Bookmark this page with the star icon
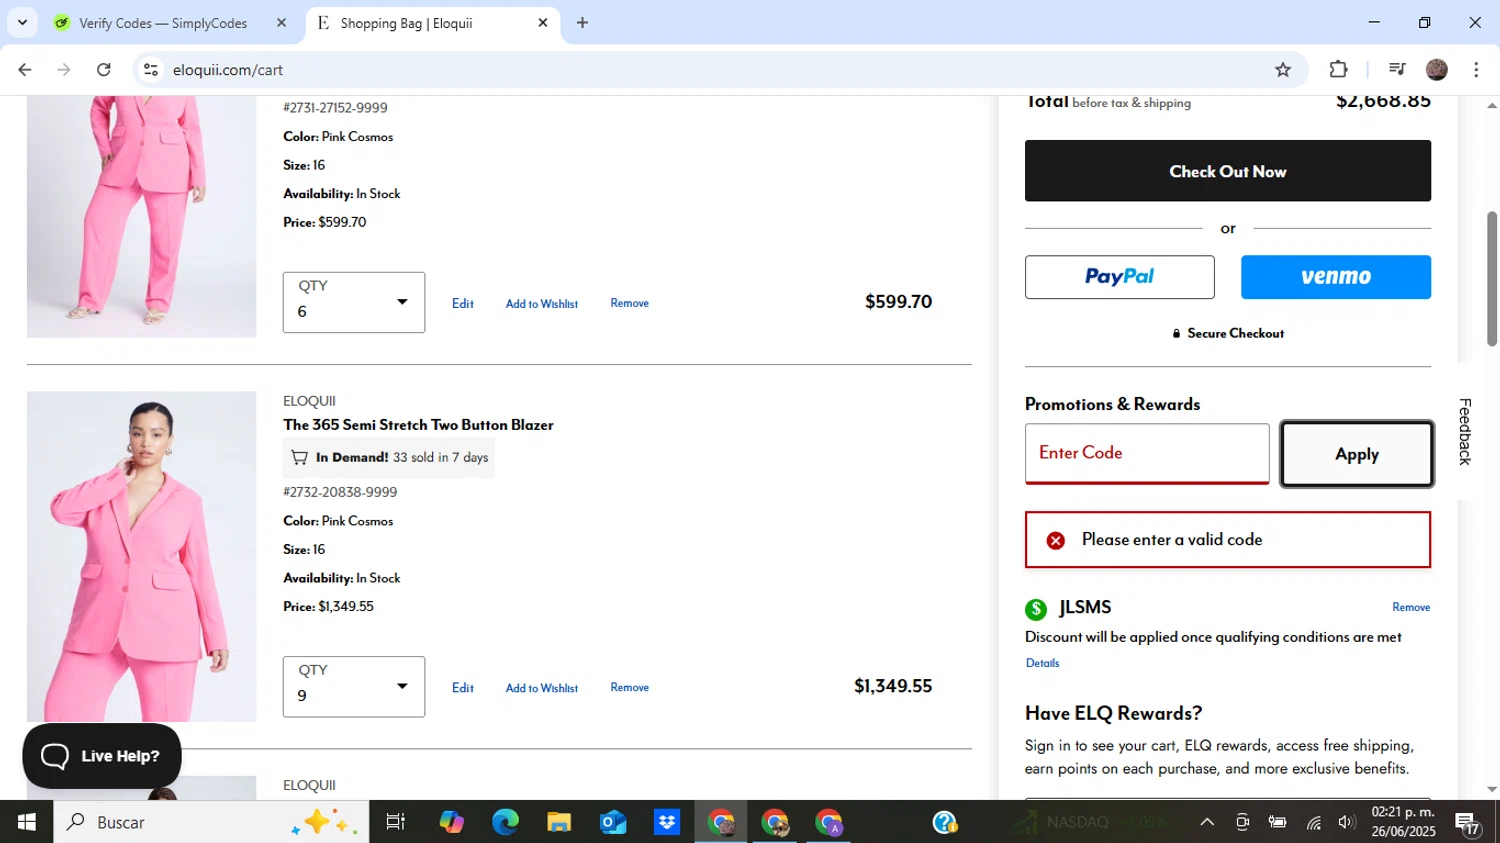This screenshot has width=1500, height=843. click(x=1283, y=69)
